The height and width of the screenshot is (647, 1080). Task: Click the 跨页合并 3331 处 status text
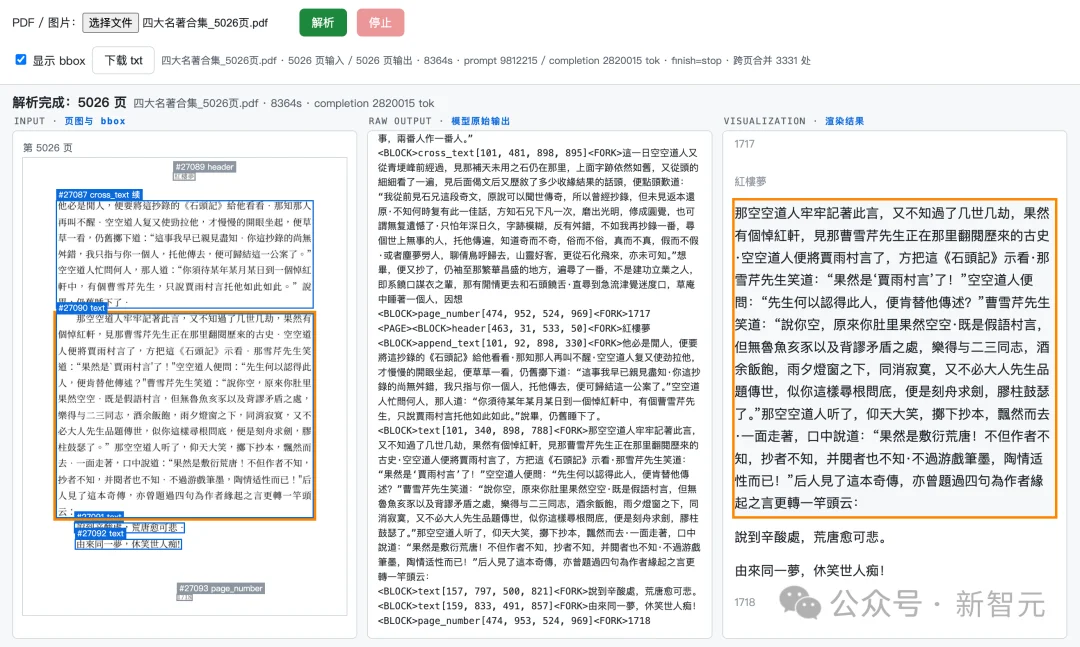[x=771, y=61]
